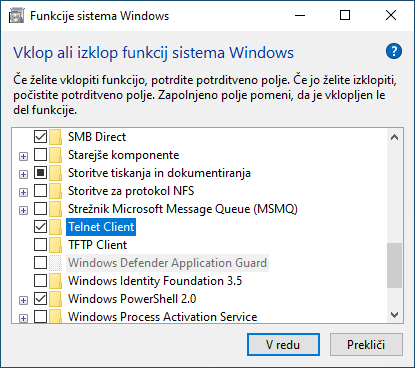
Task: Cancel with the Prekliči button
Action: click(366, 345)
